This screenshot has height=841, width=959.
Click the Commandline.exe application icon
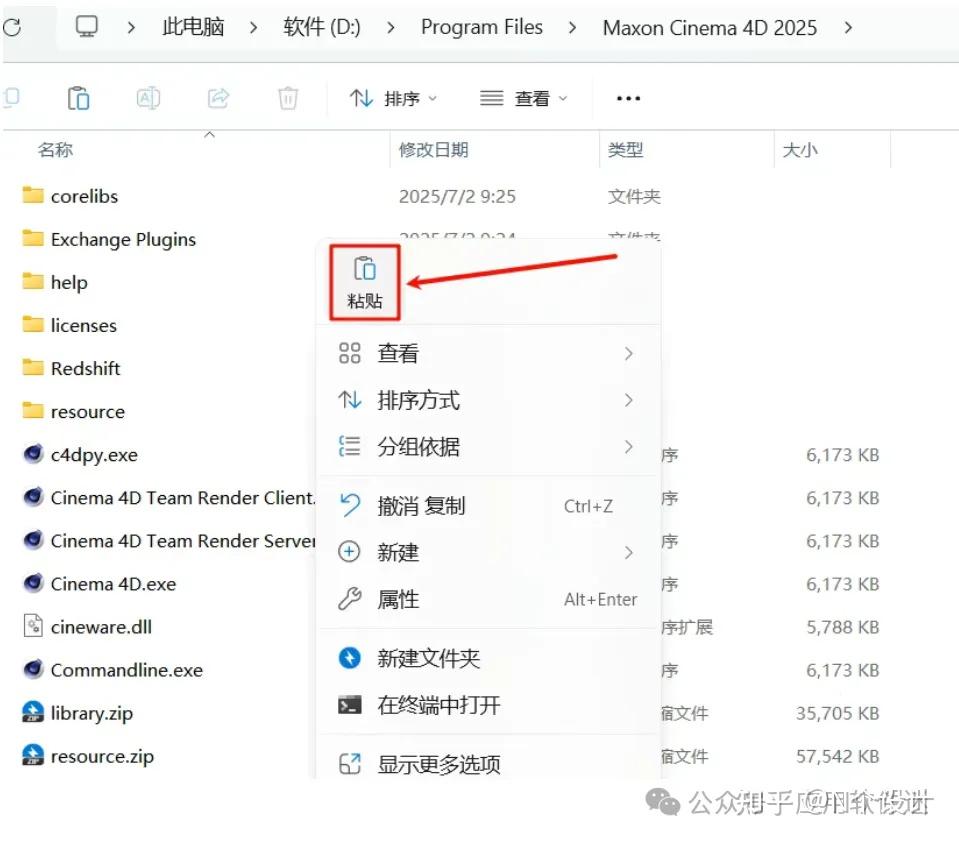[x=33, y=669]
